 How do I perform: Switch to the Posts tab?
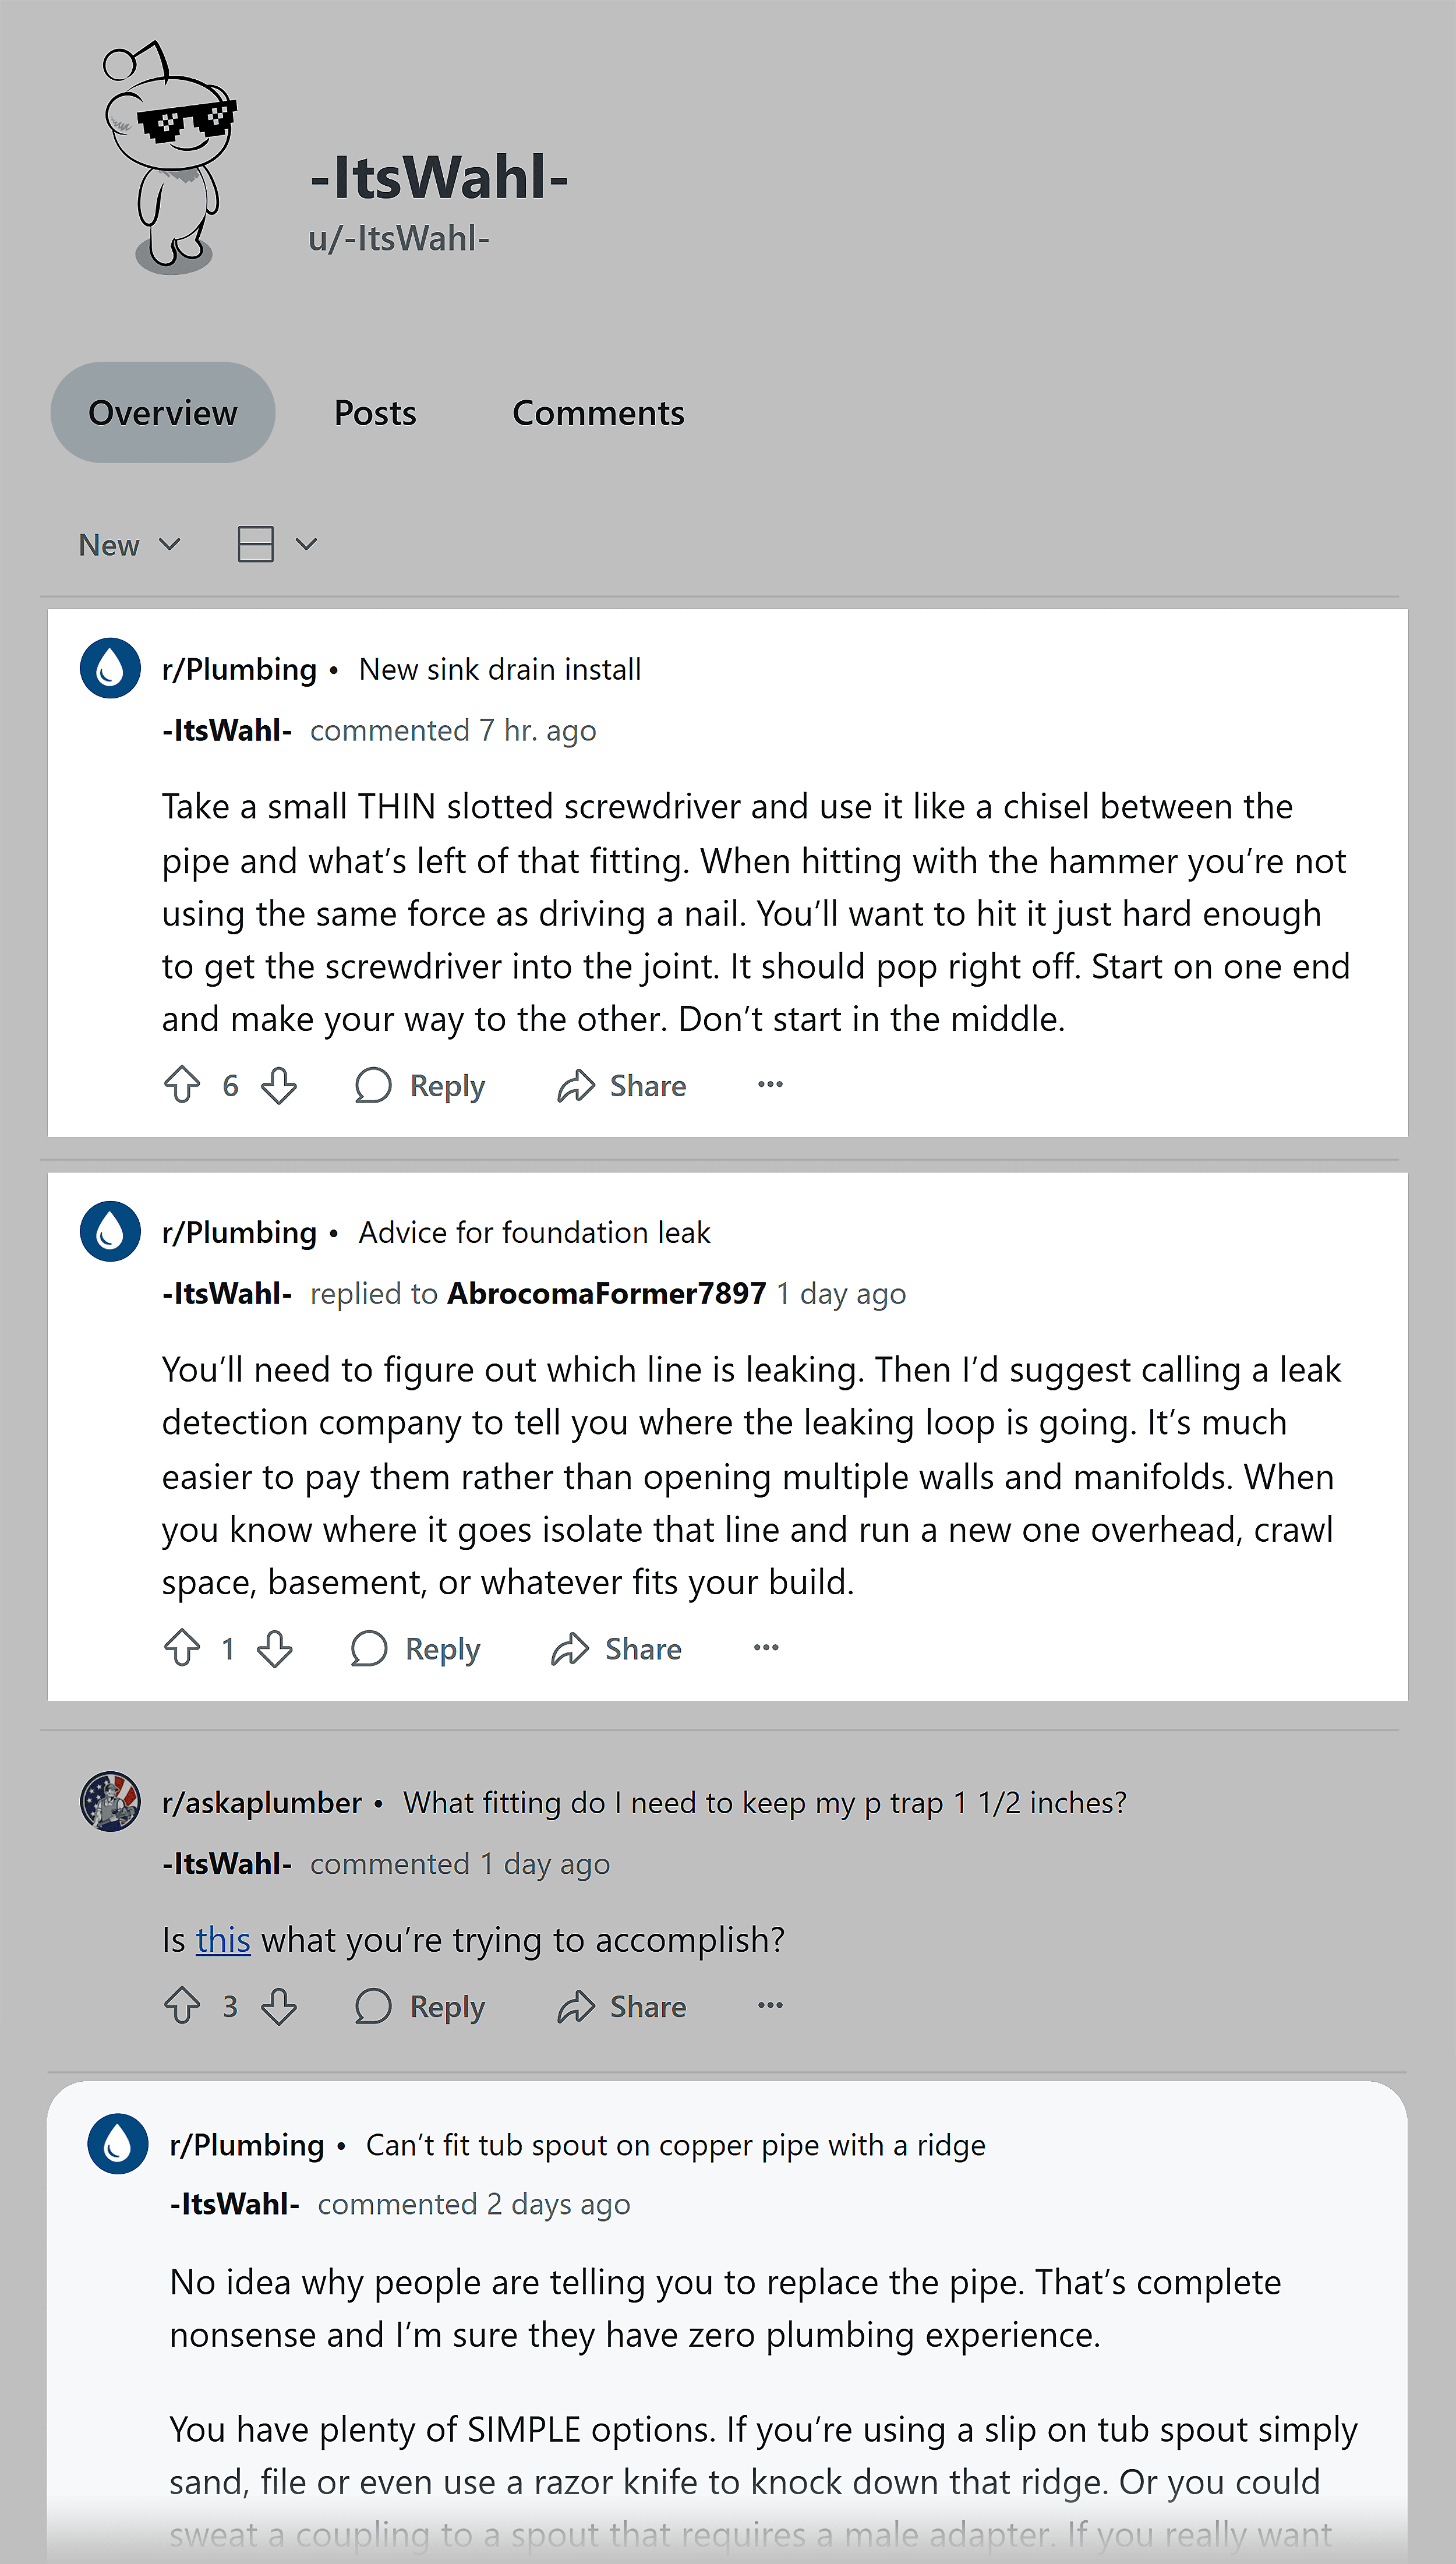tap(375, 413)
